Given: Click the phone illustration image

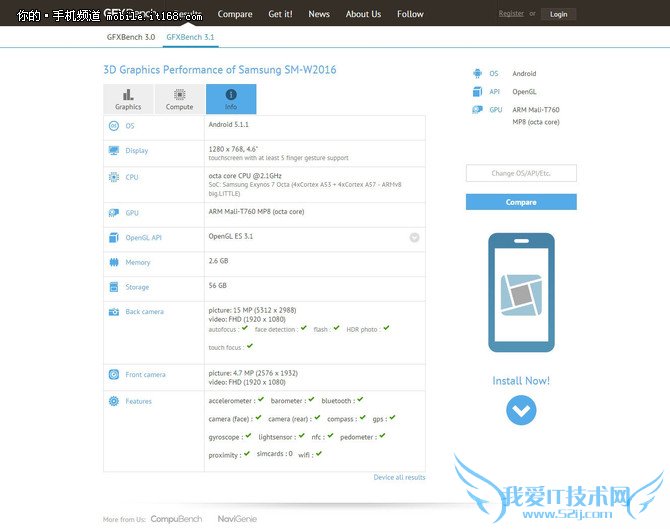Looking at the screenshot, I should point(521,293).
